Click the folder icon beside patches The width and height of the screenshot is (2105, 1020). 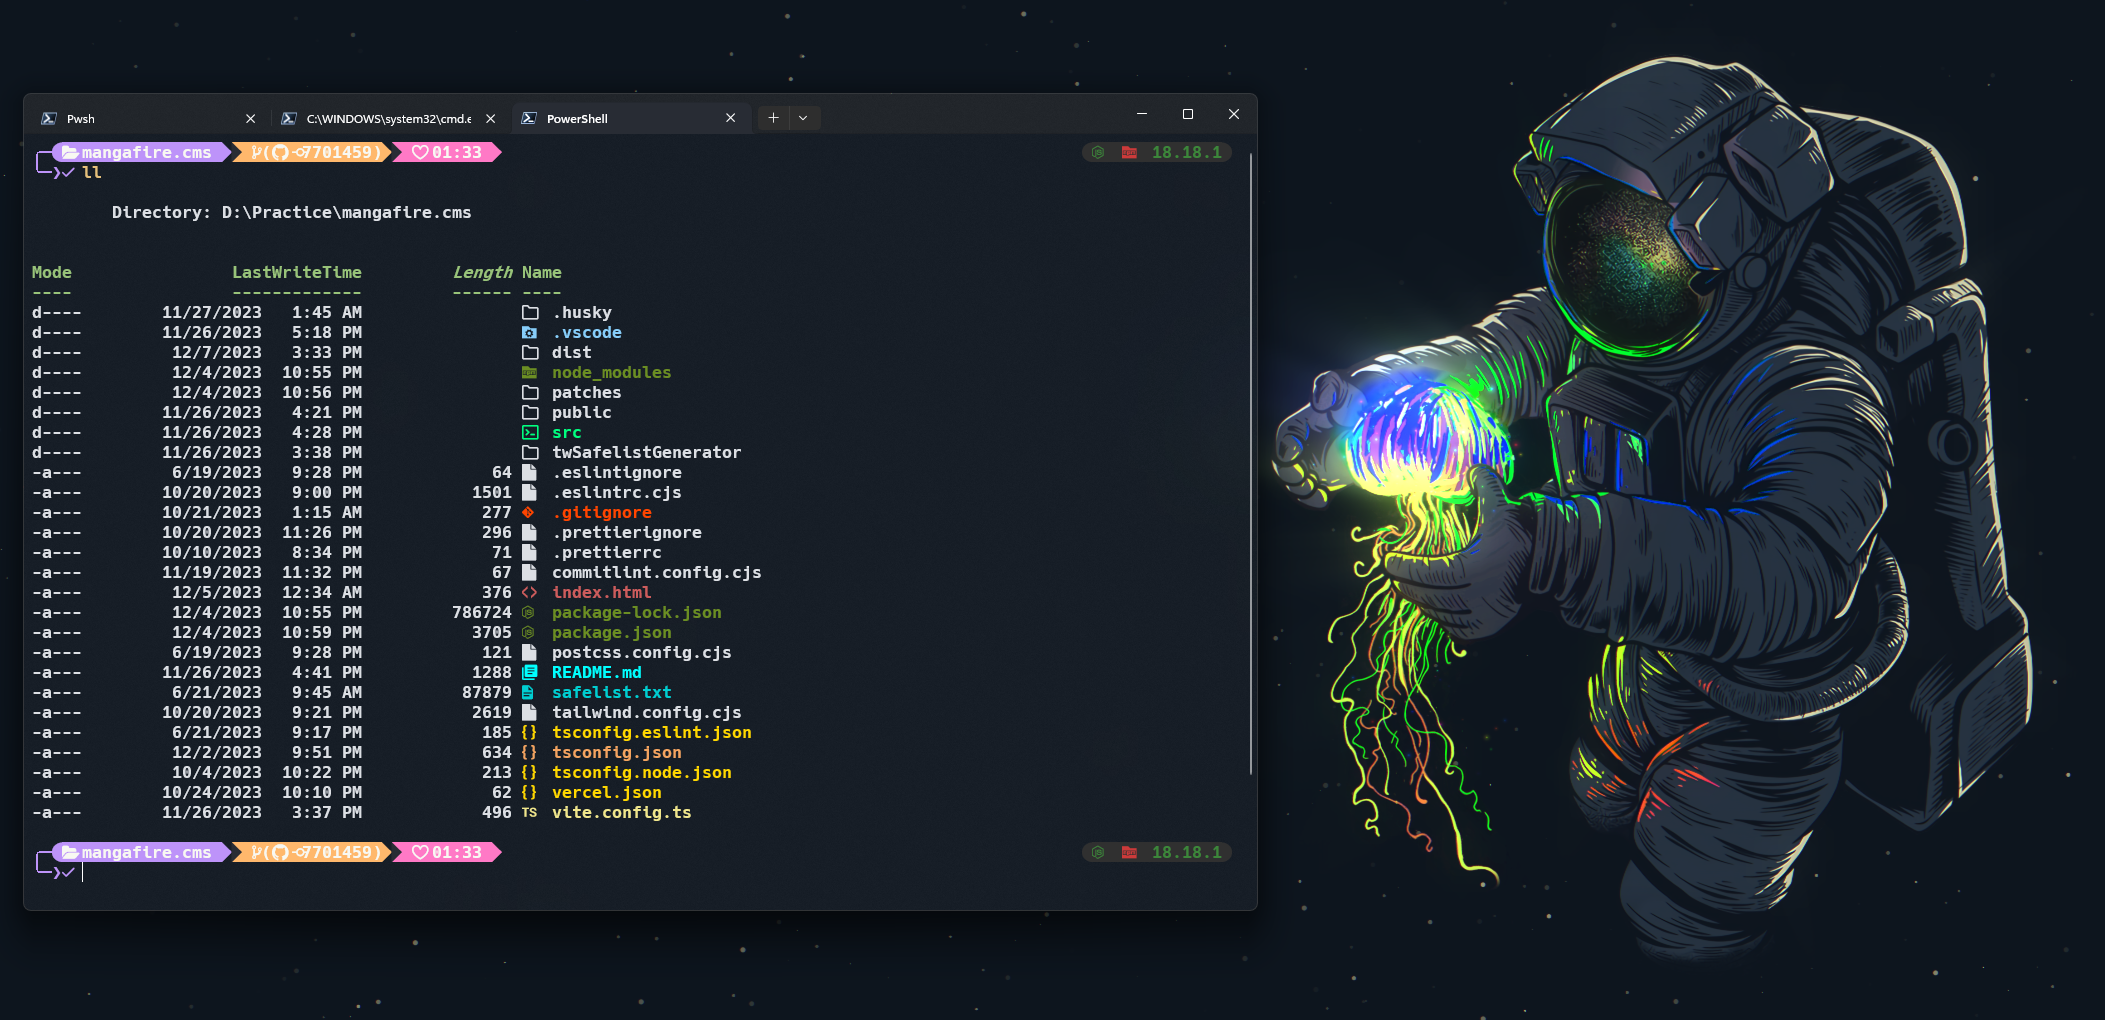(x=530, y=393)
